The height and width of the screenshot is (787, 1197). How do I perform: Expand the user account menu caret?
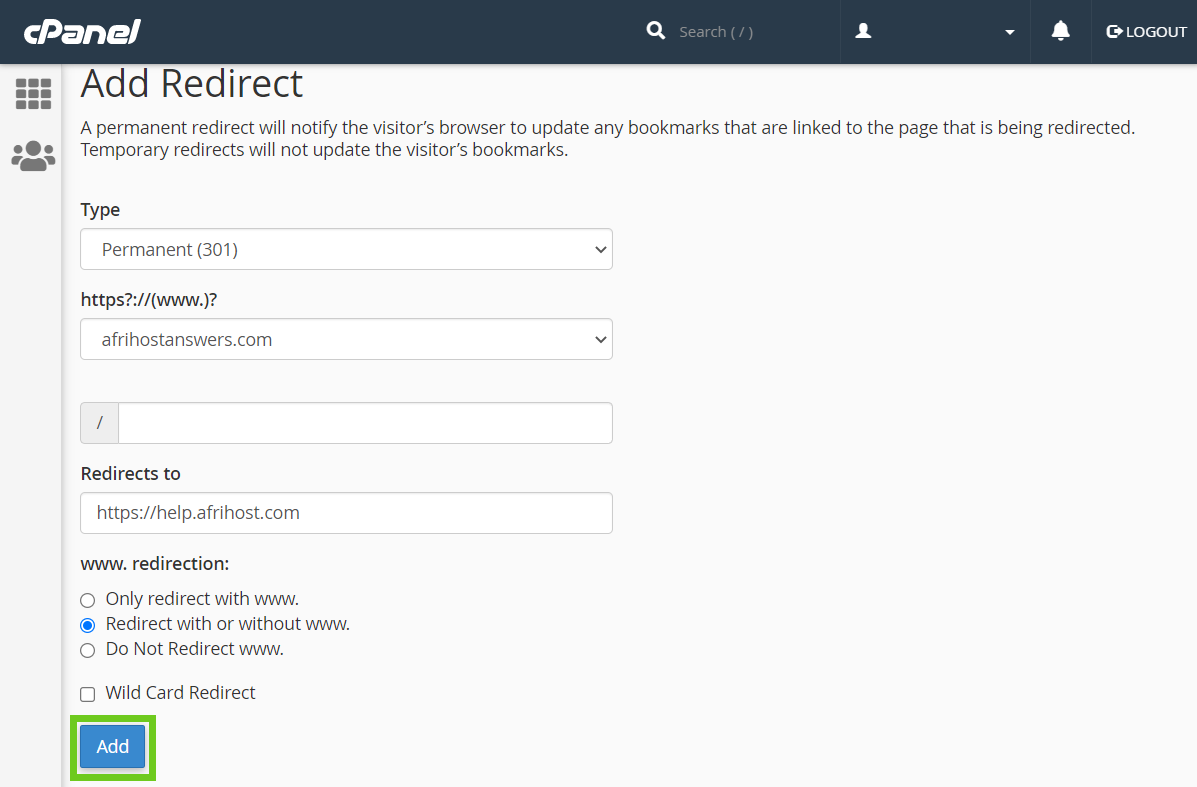point(1009,32)
